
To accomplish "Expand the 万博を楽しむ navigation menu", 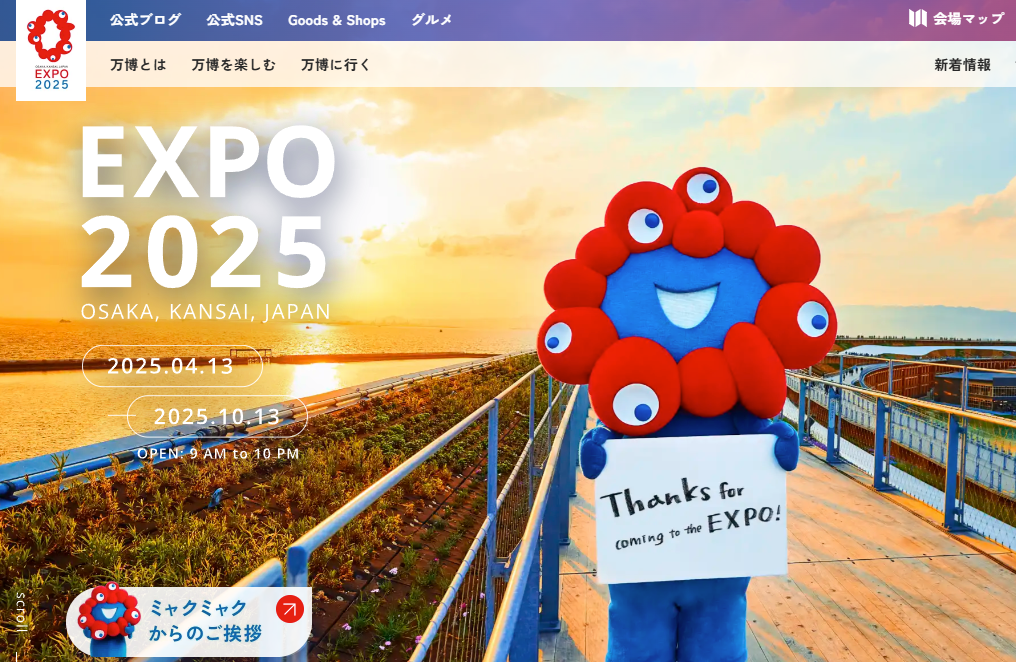I will pos(233,65).
